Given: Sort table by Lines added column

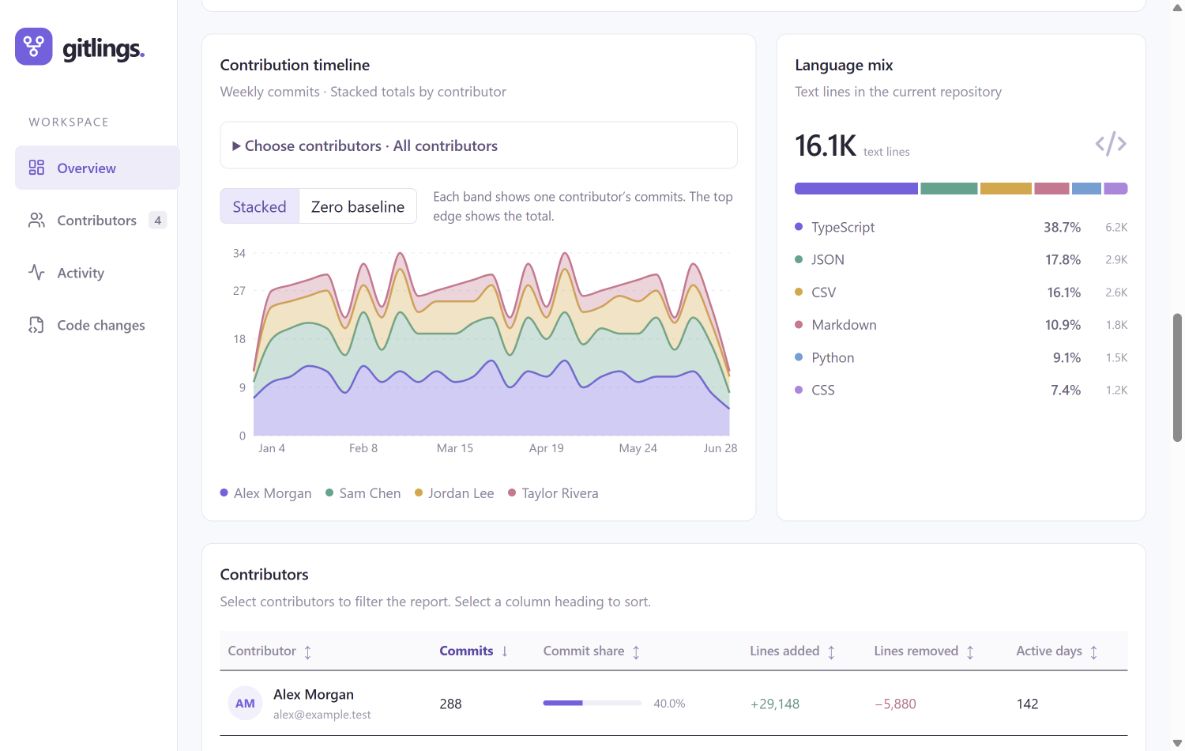Looking at the screenshot, I should point(793,651).
